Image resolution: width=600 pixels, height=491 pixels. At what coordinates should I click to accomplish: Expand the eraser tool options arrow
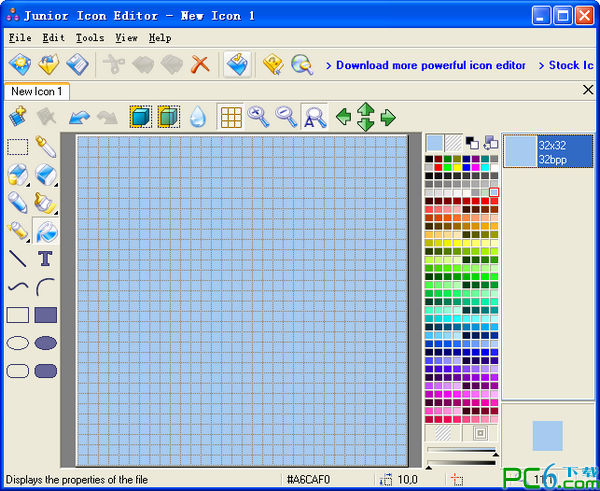point(56,185)
